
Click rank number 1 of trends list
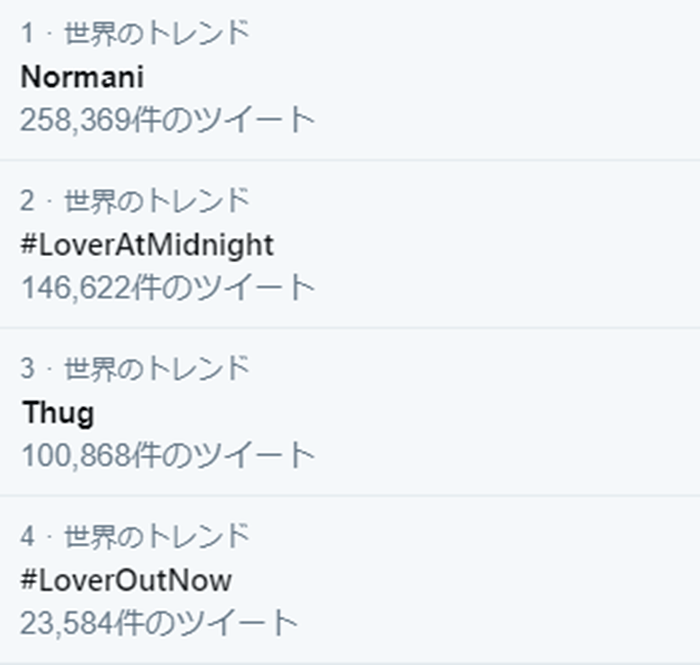[27, 33]
